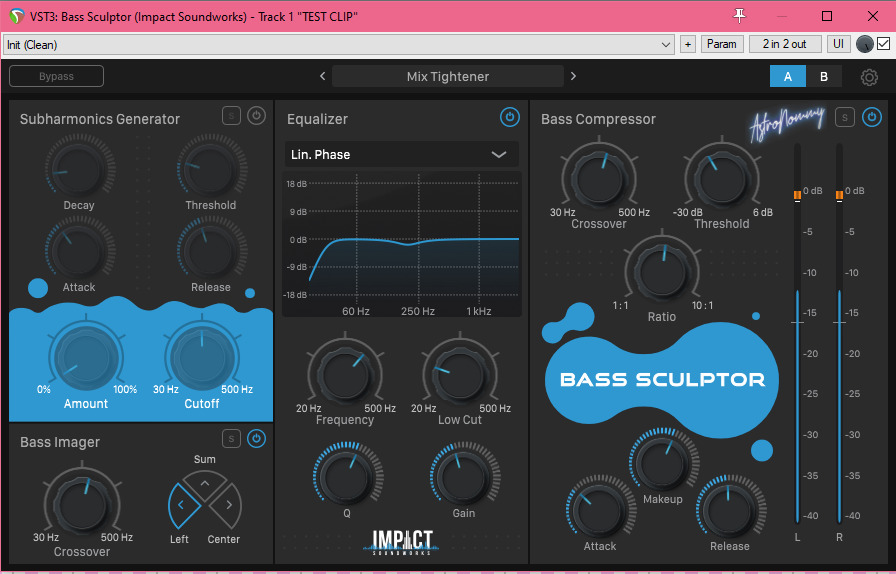Toggle the Equalizer power button
This screenshot has width=896, height=574.
coord(510,118)
